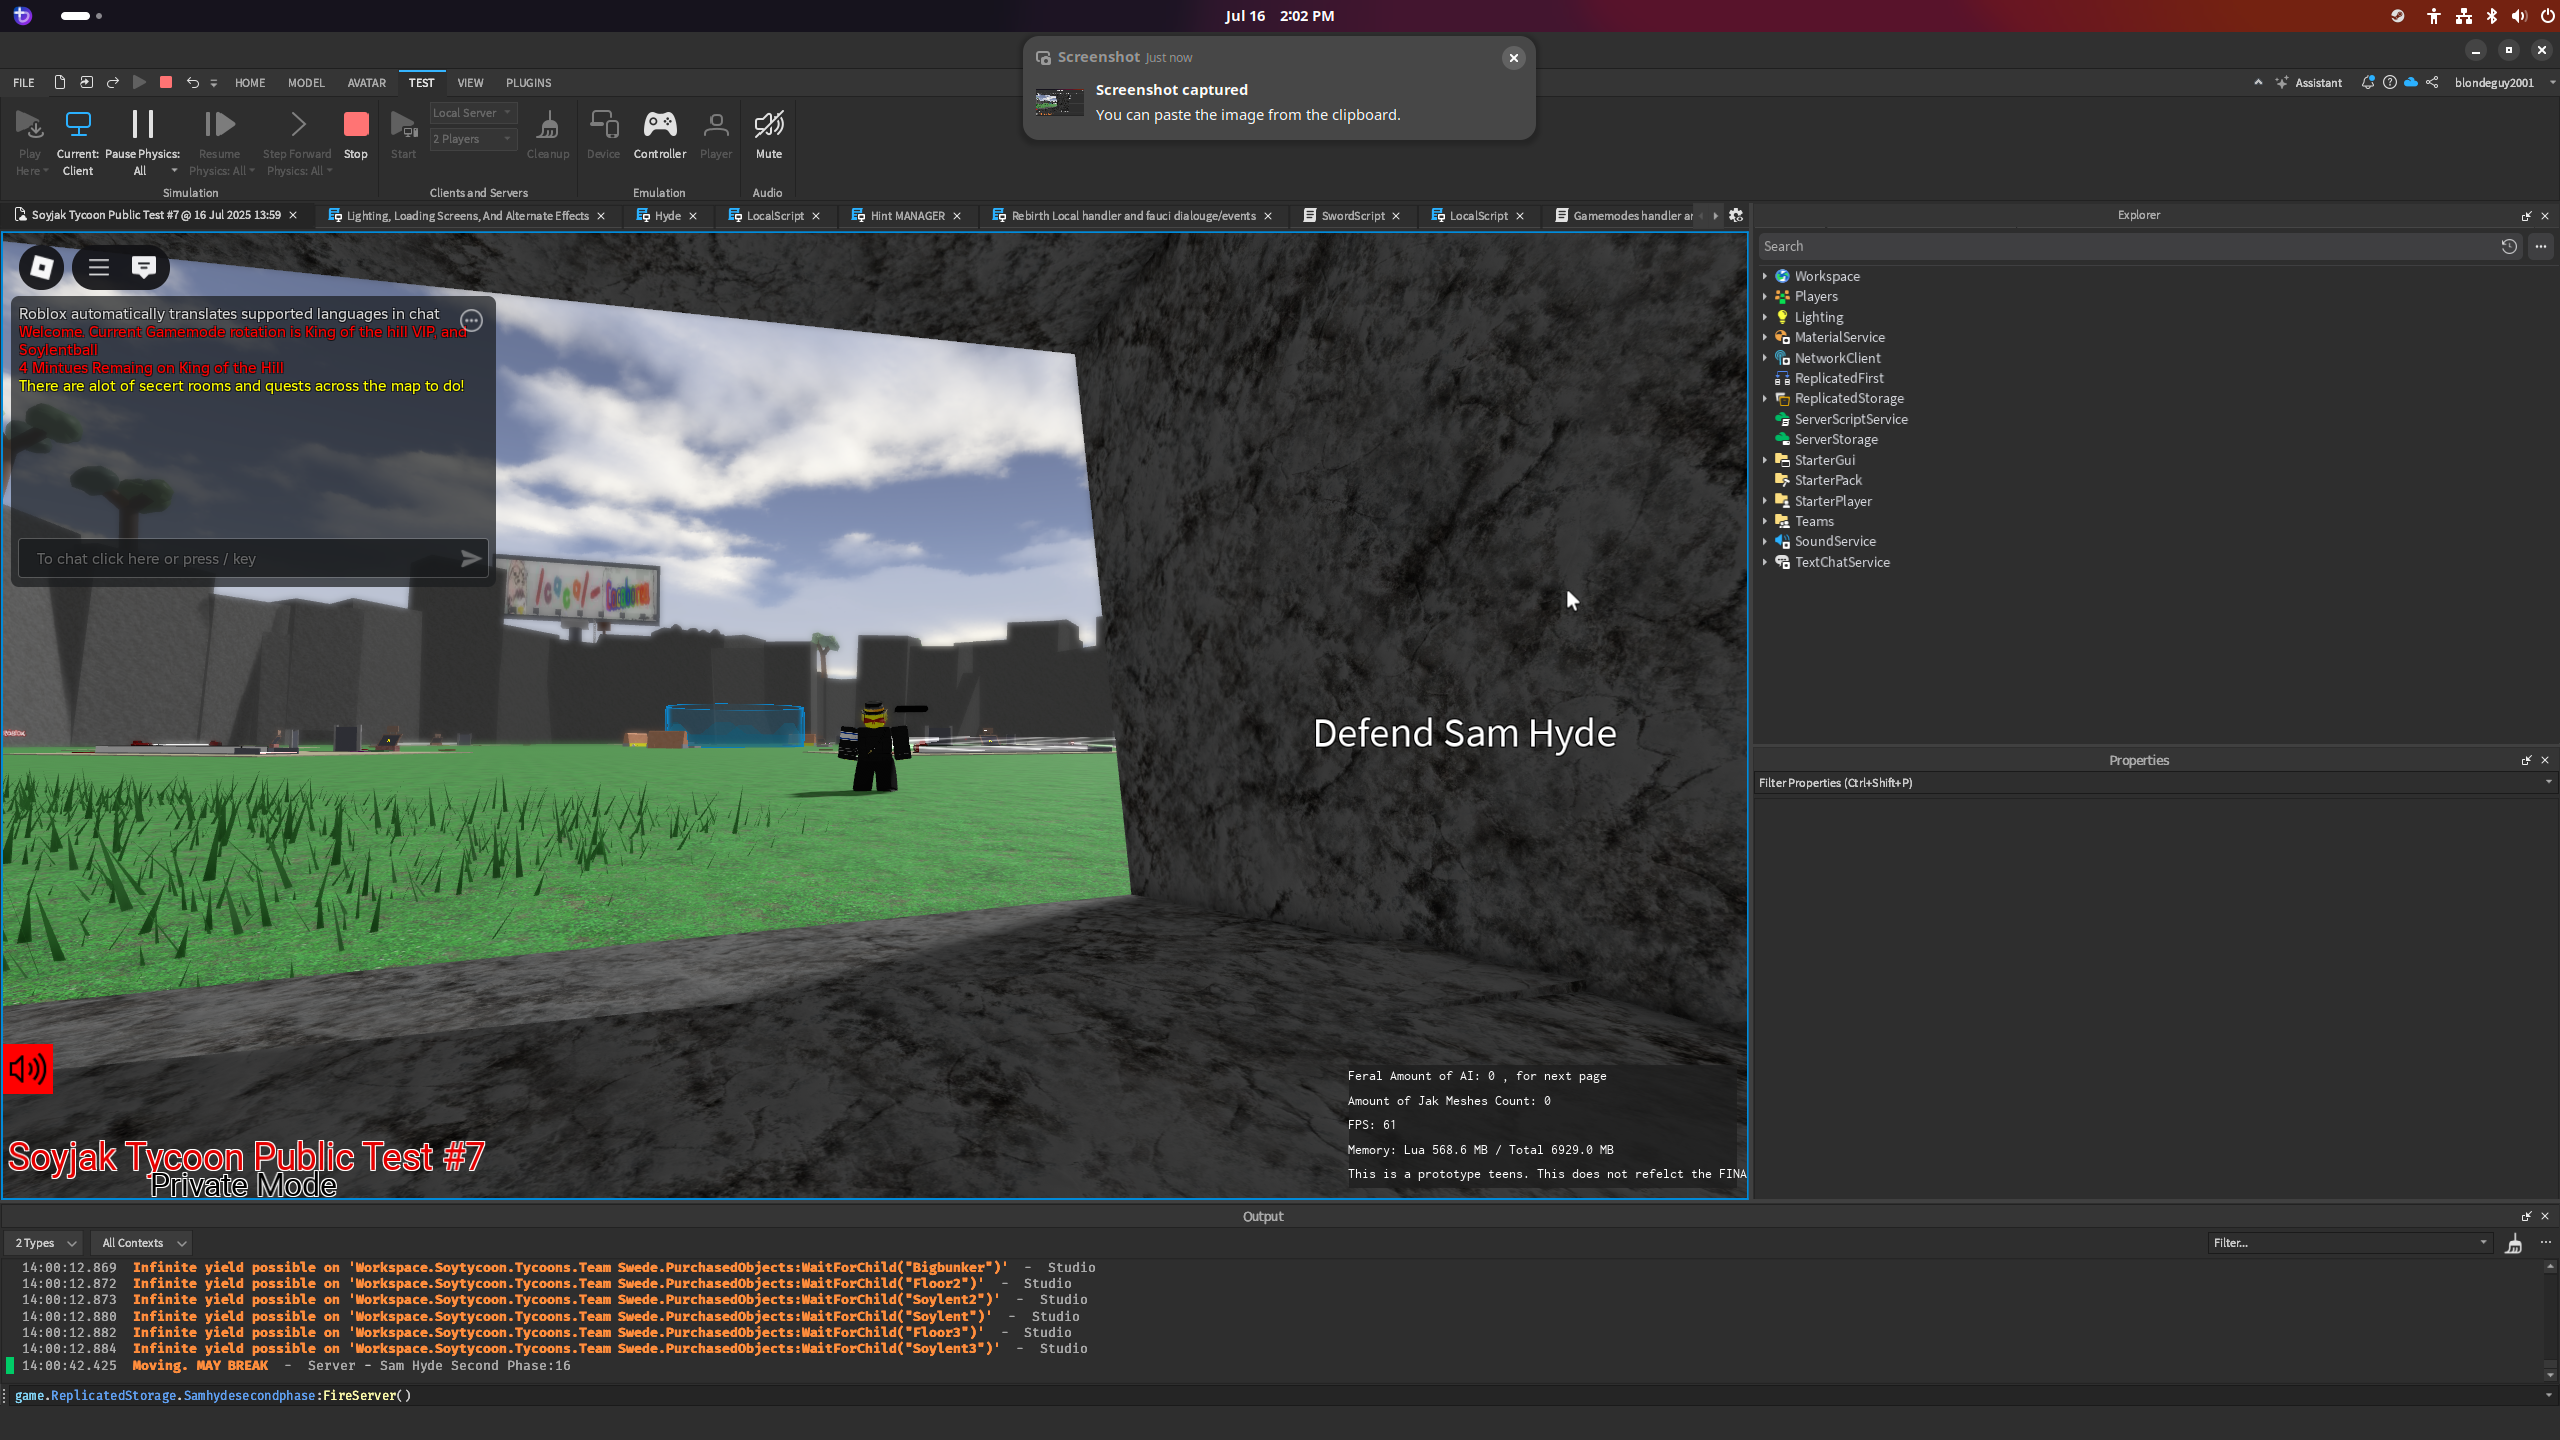Toggle the Mute audio icon
The image size is (2560, 1440).
(769, 124)
